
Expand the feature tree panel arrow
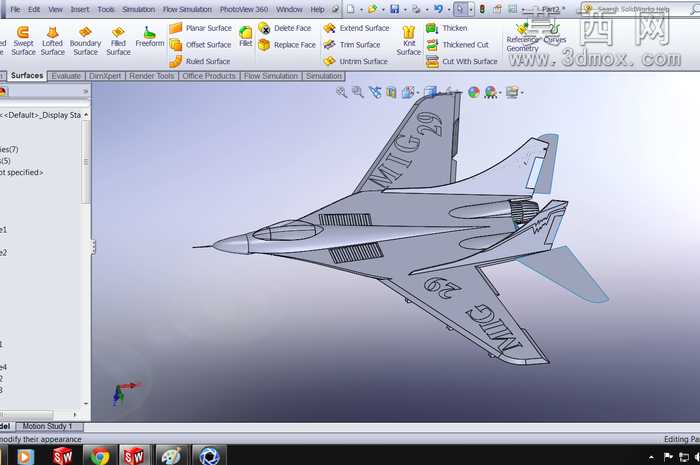tap(86, 91)
